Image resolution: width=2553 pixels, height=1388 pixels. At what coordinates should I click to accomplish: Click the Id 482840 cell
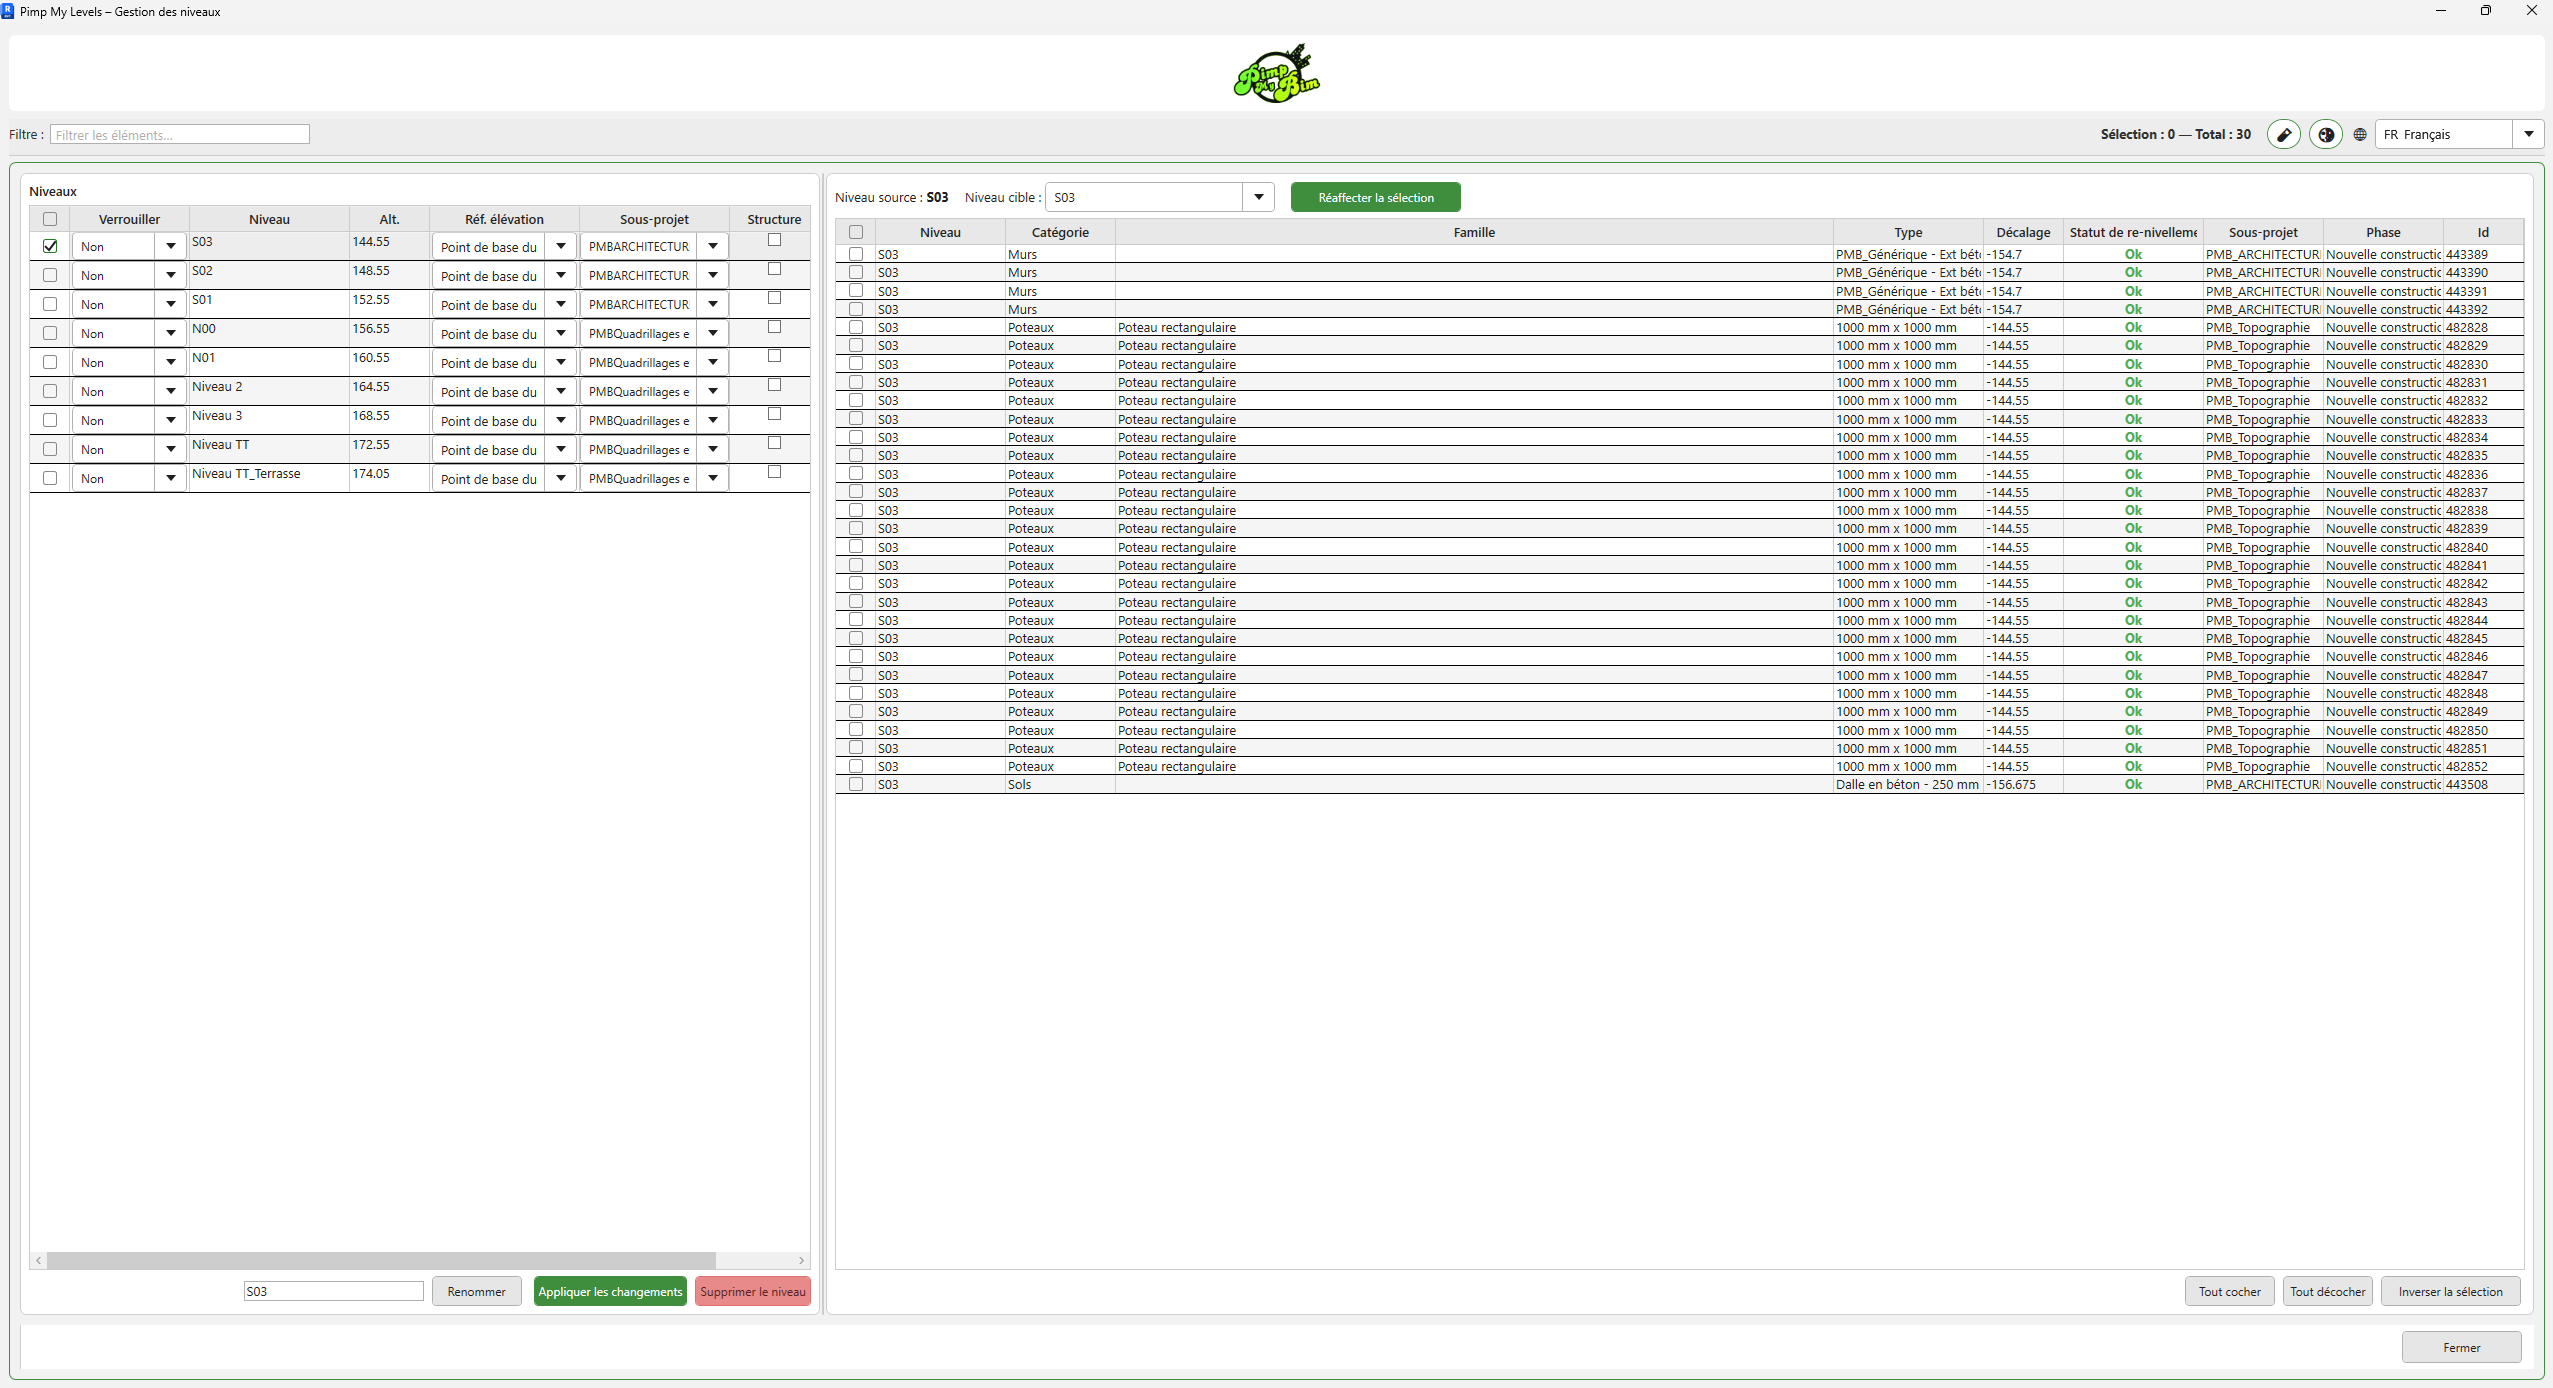click(x=2482, y=547)
